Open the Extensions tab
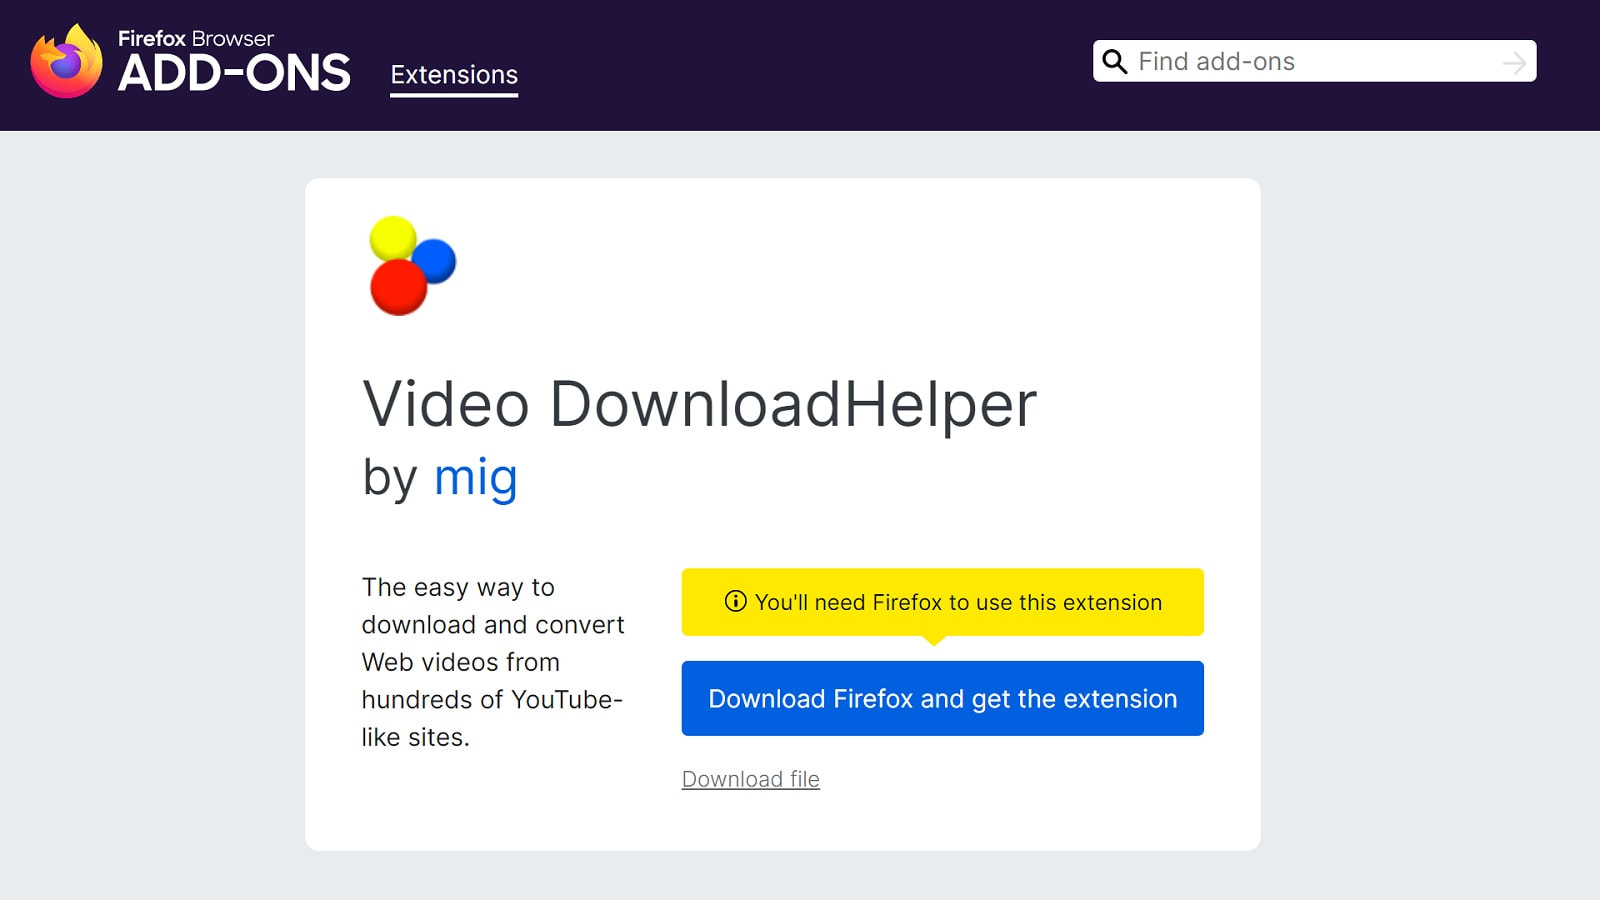This screenshot has height=900, width=1600. (x=454, y=75)
